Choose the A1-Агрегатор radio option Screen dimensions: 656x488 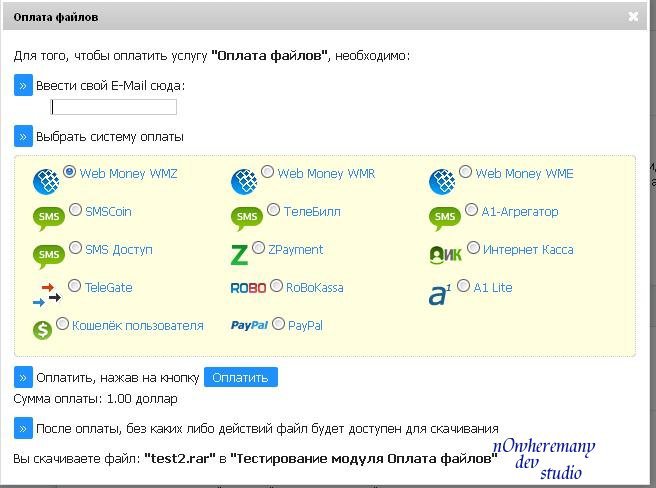tap(471, 210)
